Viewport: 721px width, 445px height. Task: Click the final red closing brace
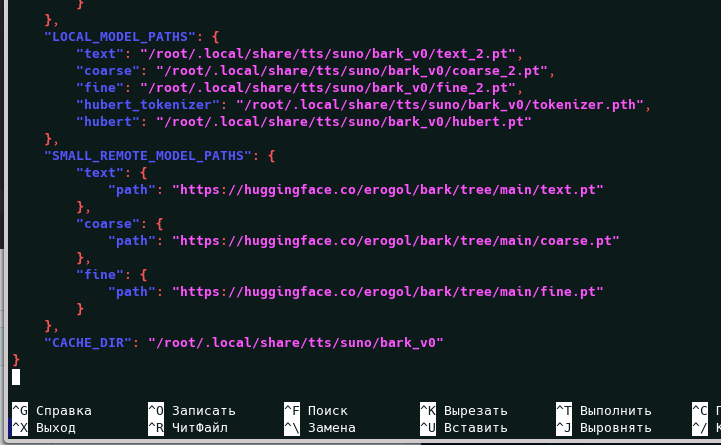[16, 359]
